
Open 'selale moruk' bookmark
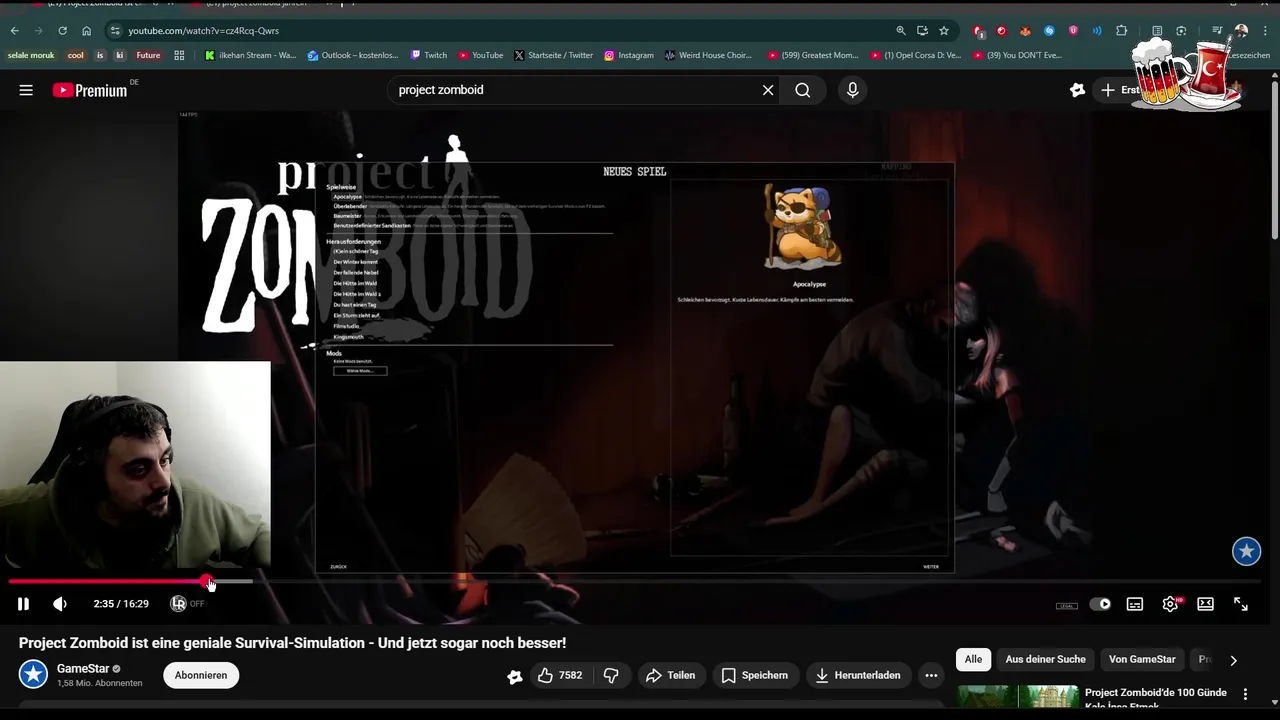click(31, 56)
